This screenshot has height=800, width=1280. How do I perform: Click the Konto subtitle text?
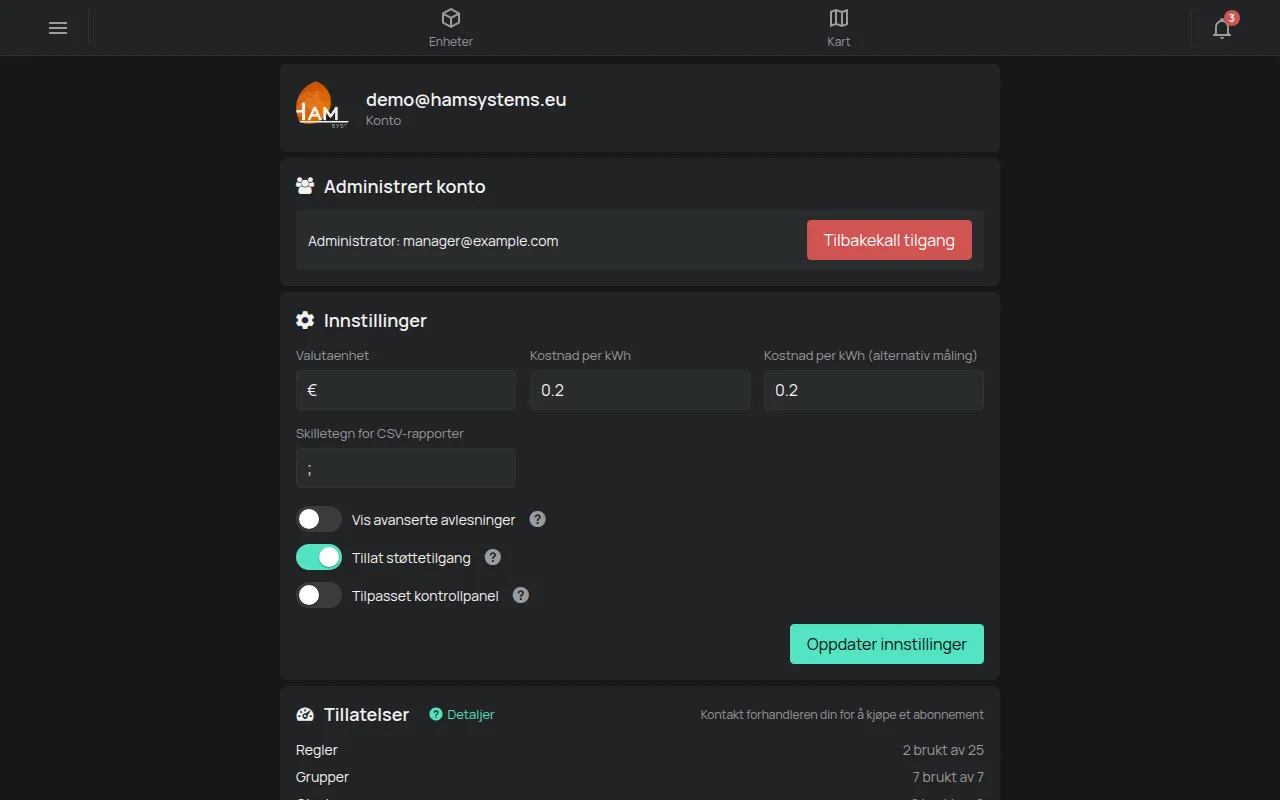click(x=383, y=120)
